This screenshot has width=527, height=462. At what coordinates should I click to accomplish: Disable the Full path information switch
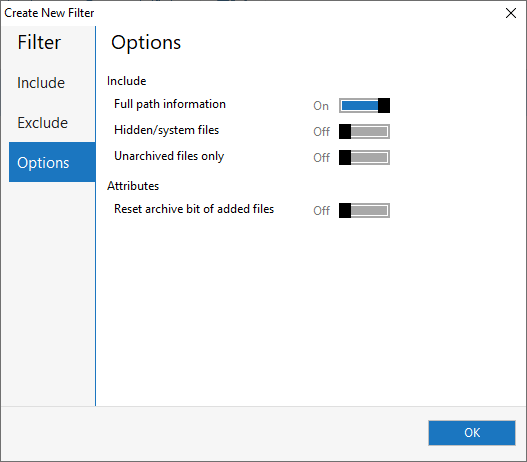364,106
